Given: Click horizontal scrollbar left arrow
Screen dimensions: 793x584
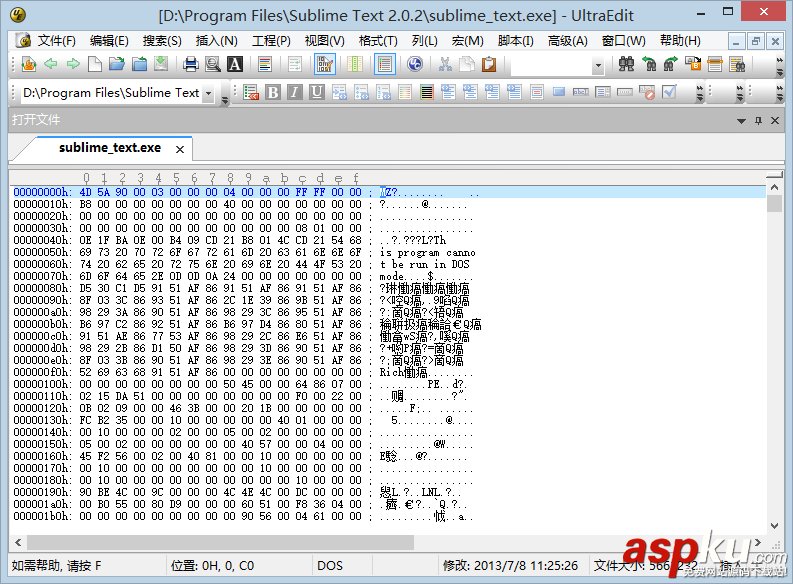Looking at the screenshot, I should click(x=18, y=543).
